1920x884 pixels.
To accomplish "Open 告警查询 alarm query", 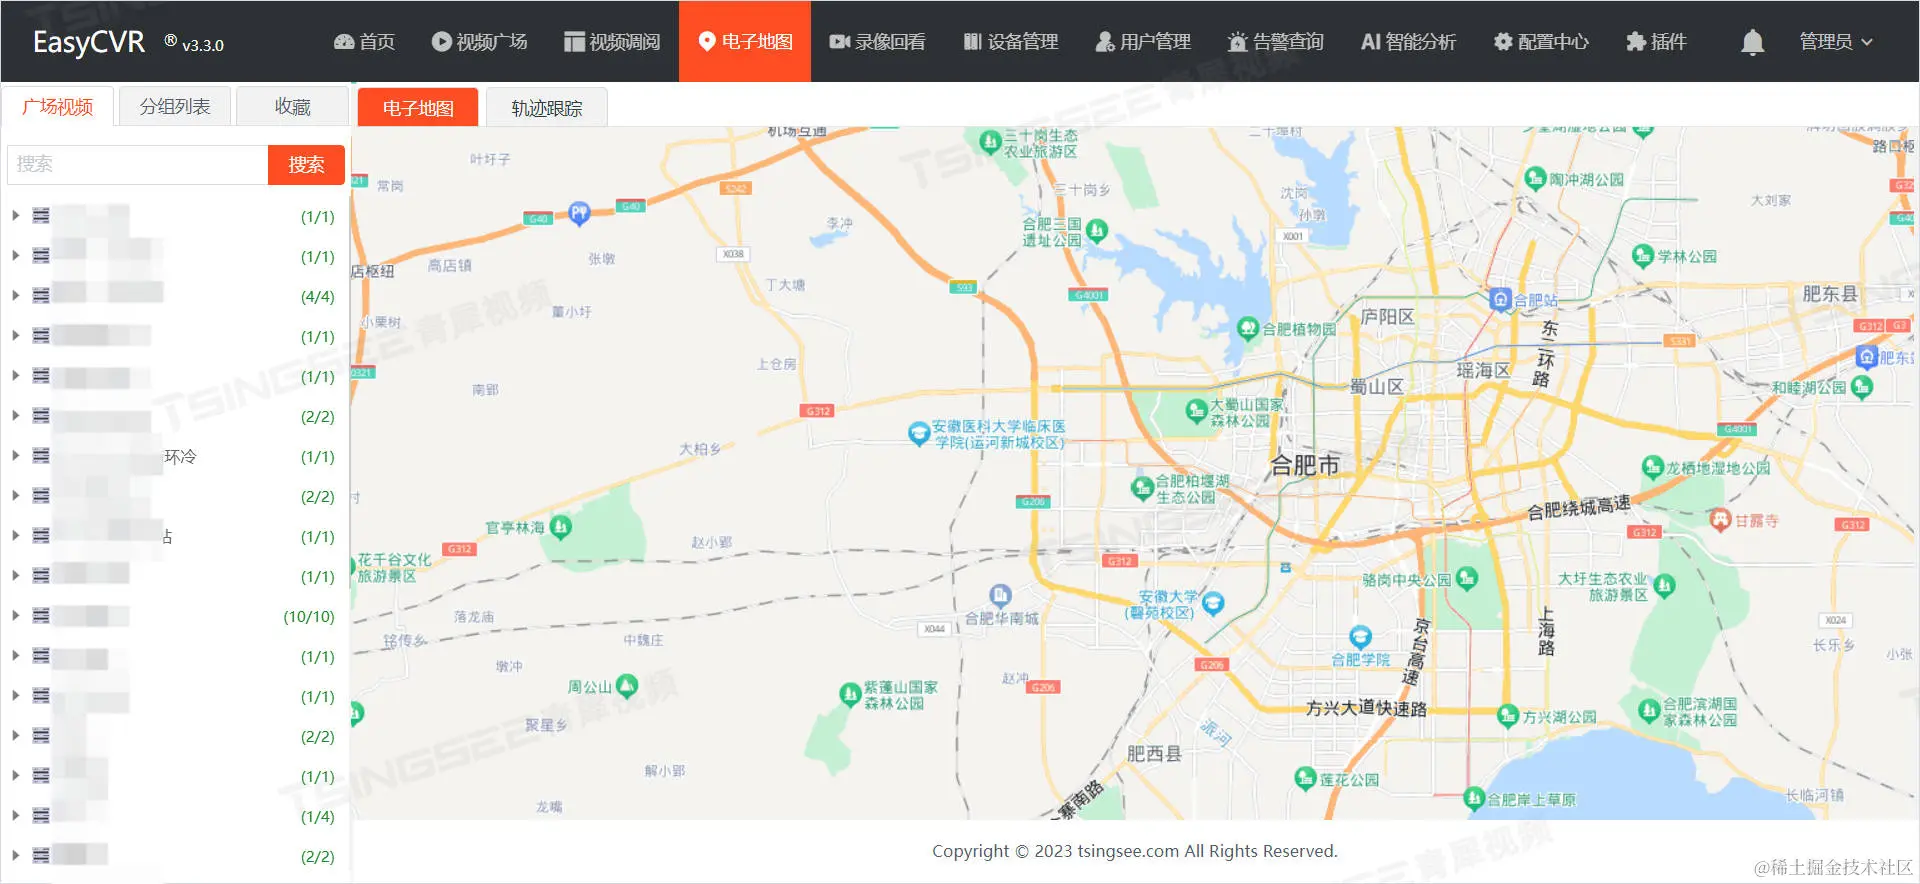I will [1275, 41].
